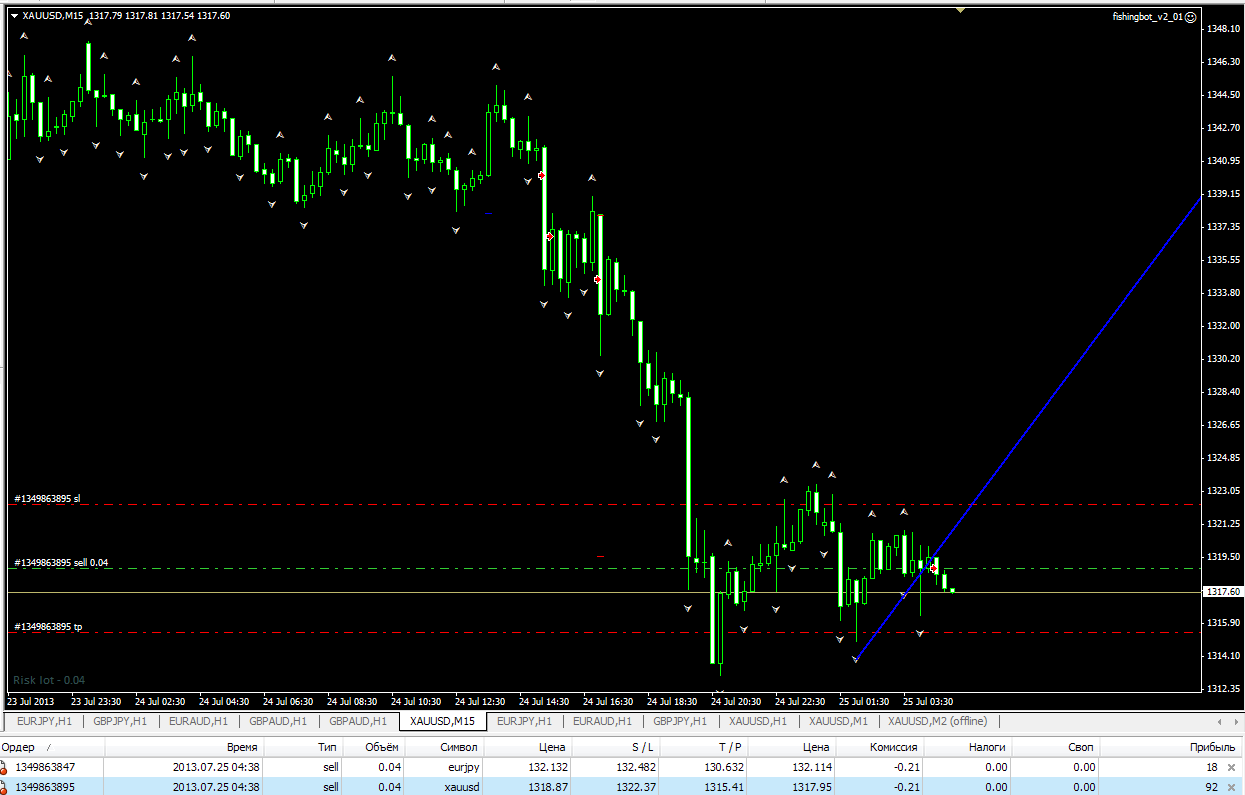Select the '#1349863895 sl' stop loss line label
Screen dimensions: 1245x795
coord(47,498)
